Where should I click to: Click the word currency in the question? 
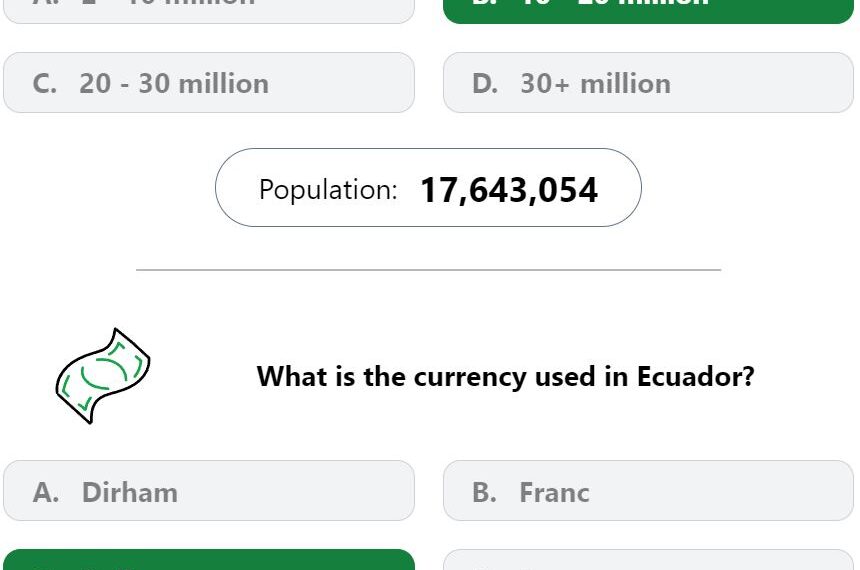point(470,378)
